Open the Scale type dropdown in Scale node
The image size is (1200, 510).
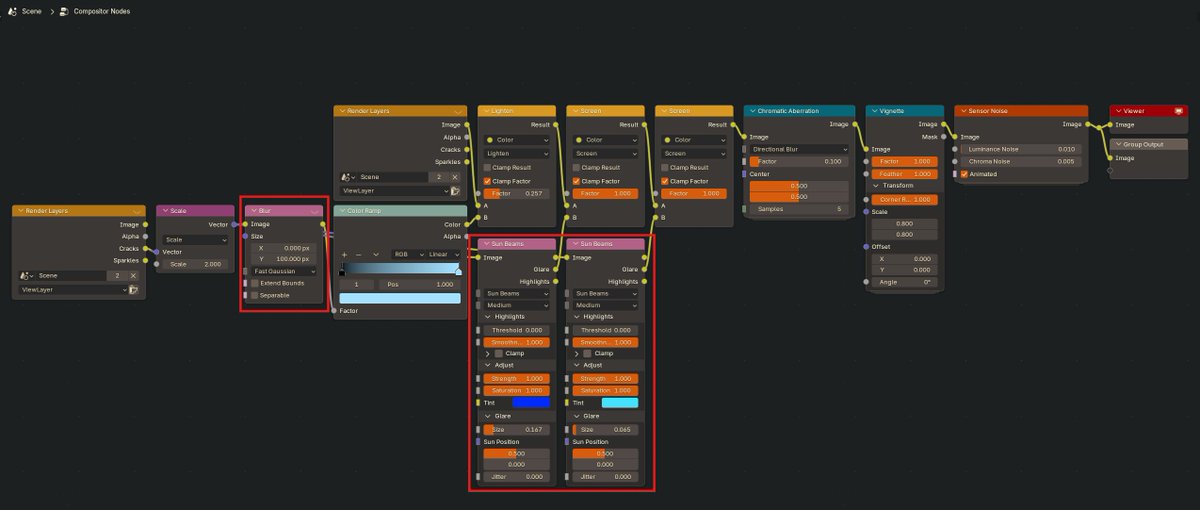coord(196,240)
